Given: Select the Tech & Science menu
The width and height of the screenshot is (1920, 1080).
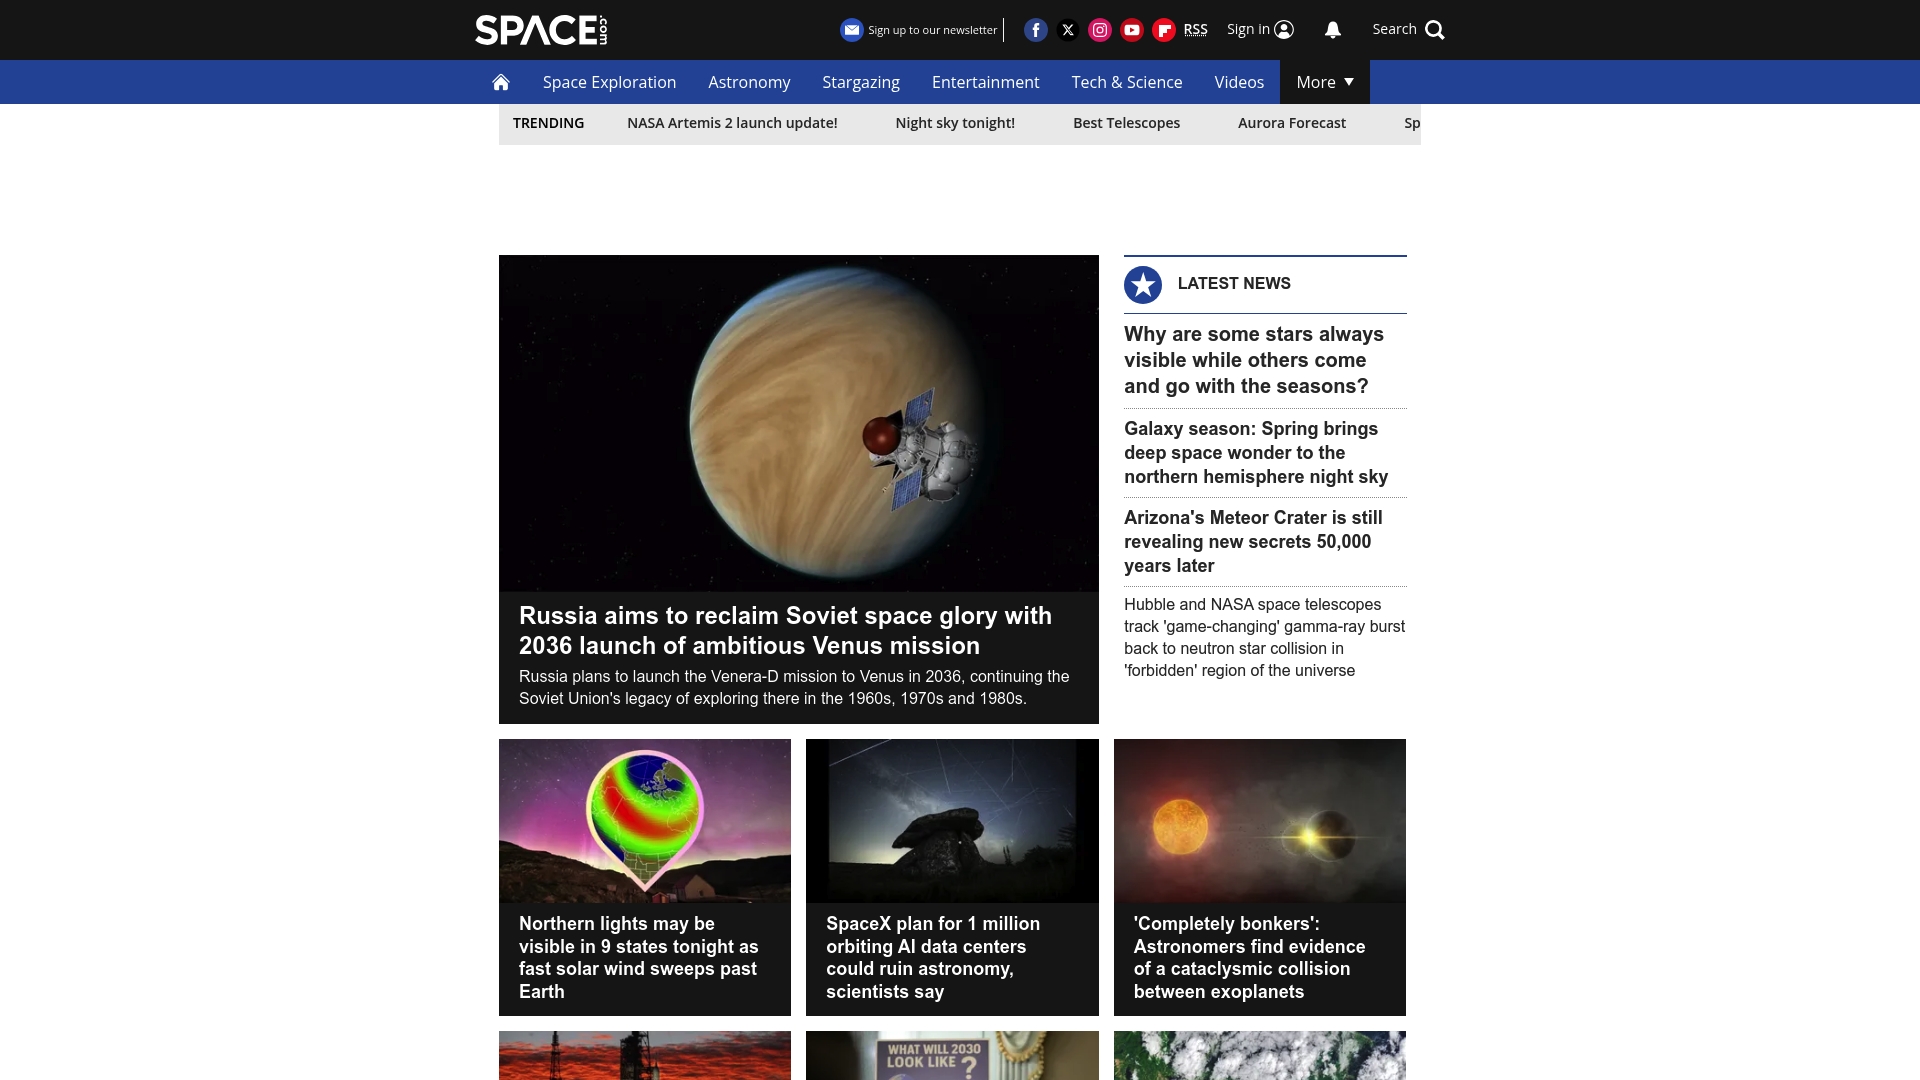Looking at the screenshot, I should (1126, 83).
